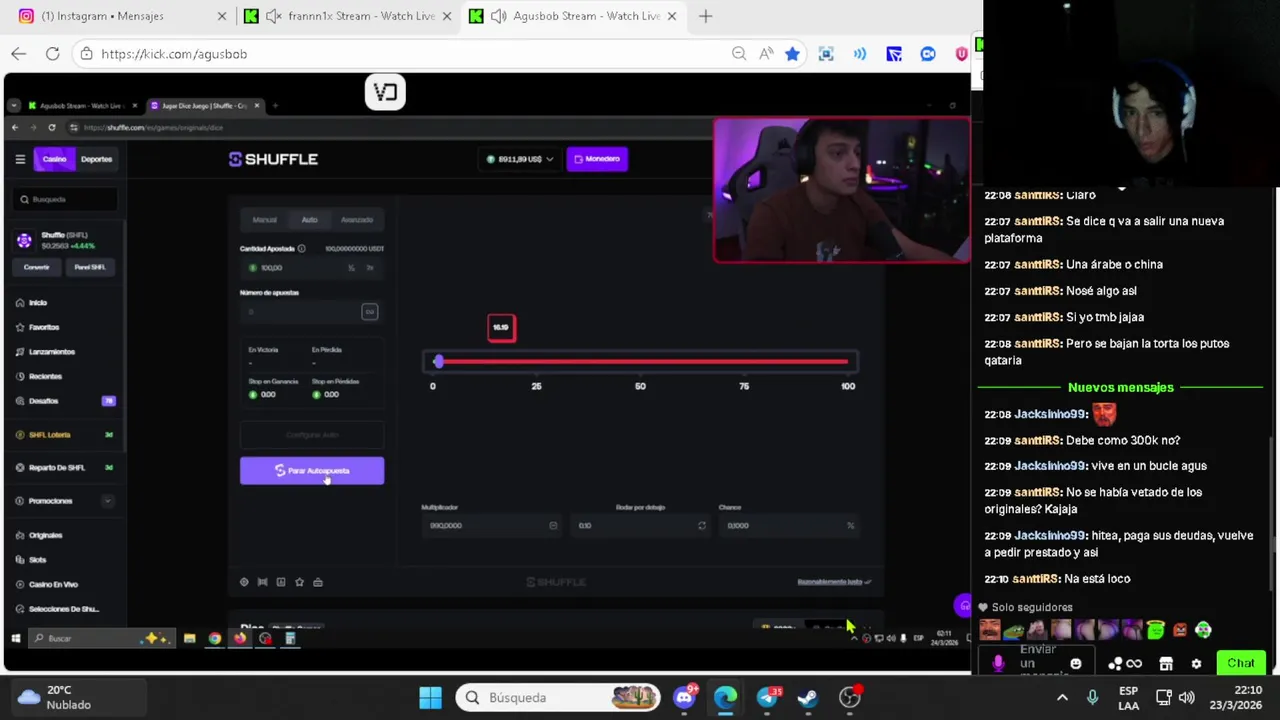
Task: Unmute the frannn1x Stream tab audio icon
Action: click(x=272, y=16)
